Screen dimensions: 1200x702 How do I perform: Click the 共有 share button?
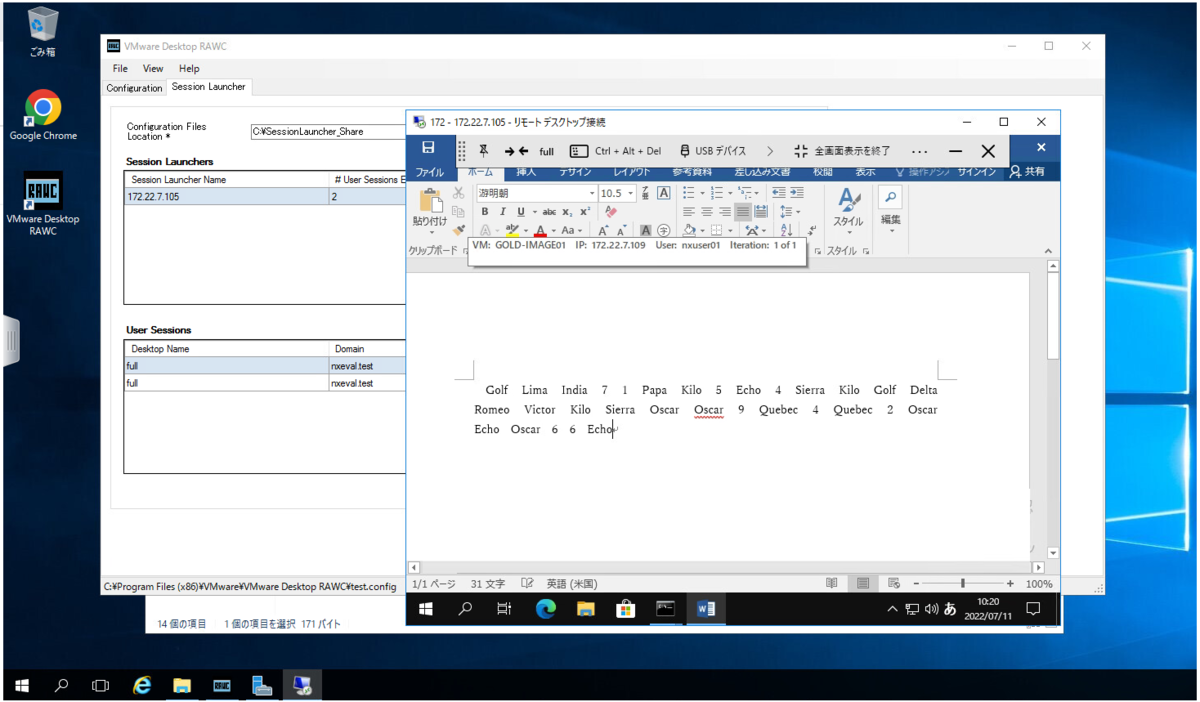pos(1027,172)
